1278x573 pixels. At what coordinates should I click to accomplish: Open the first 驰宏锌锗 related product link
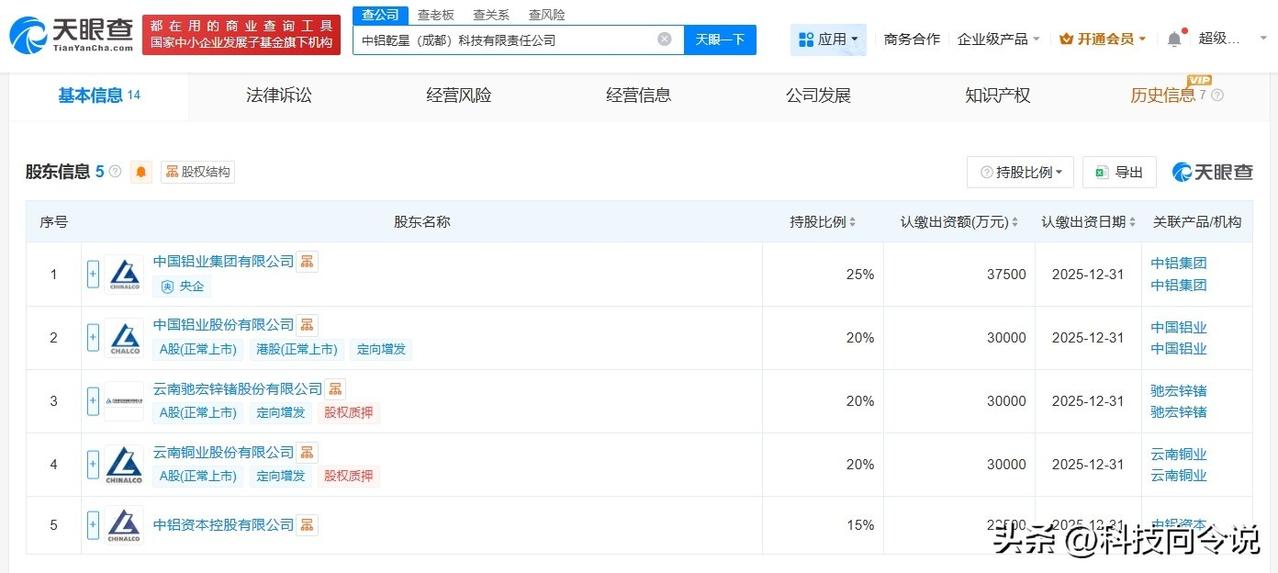[1179, 391]
